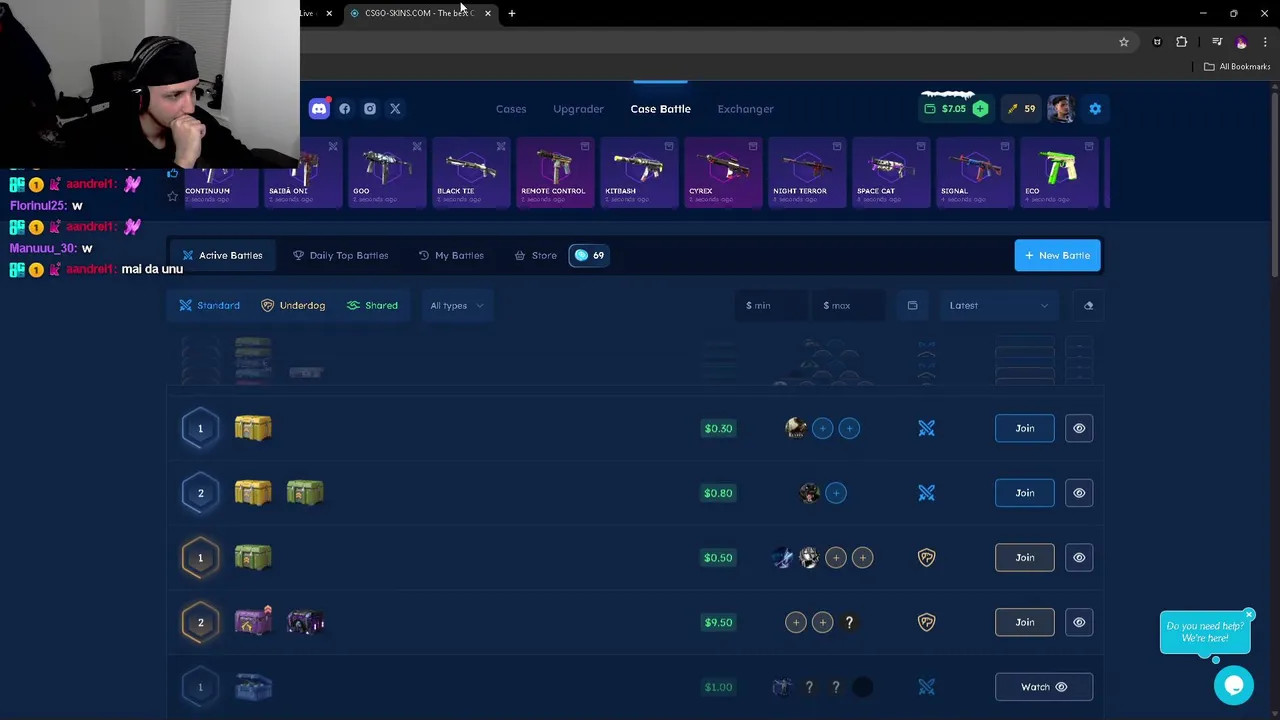Click yellow case in the $0.30 battle
The width and height of the screenshot is (1280, 720).
click(253, 428)
